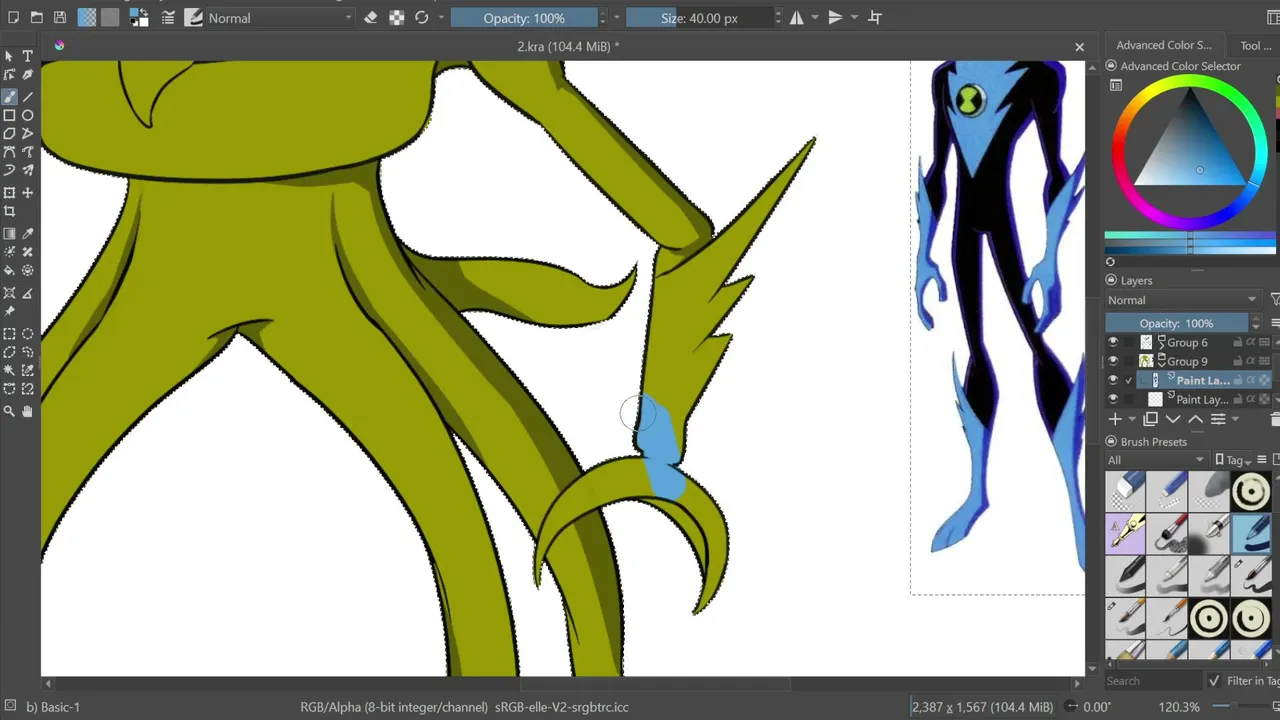Toggle wrap around mode
The width and height of the screenshot is (1280, 720).
(x=875, y=18)
